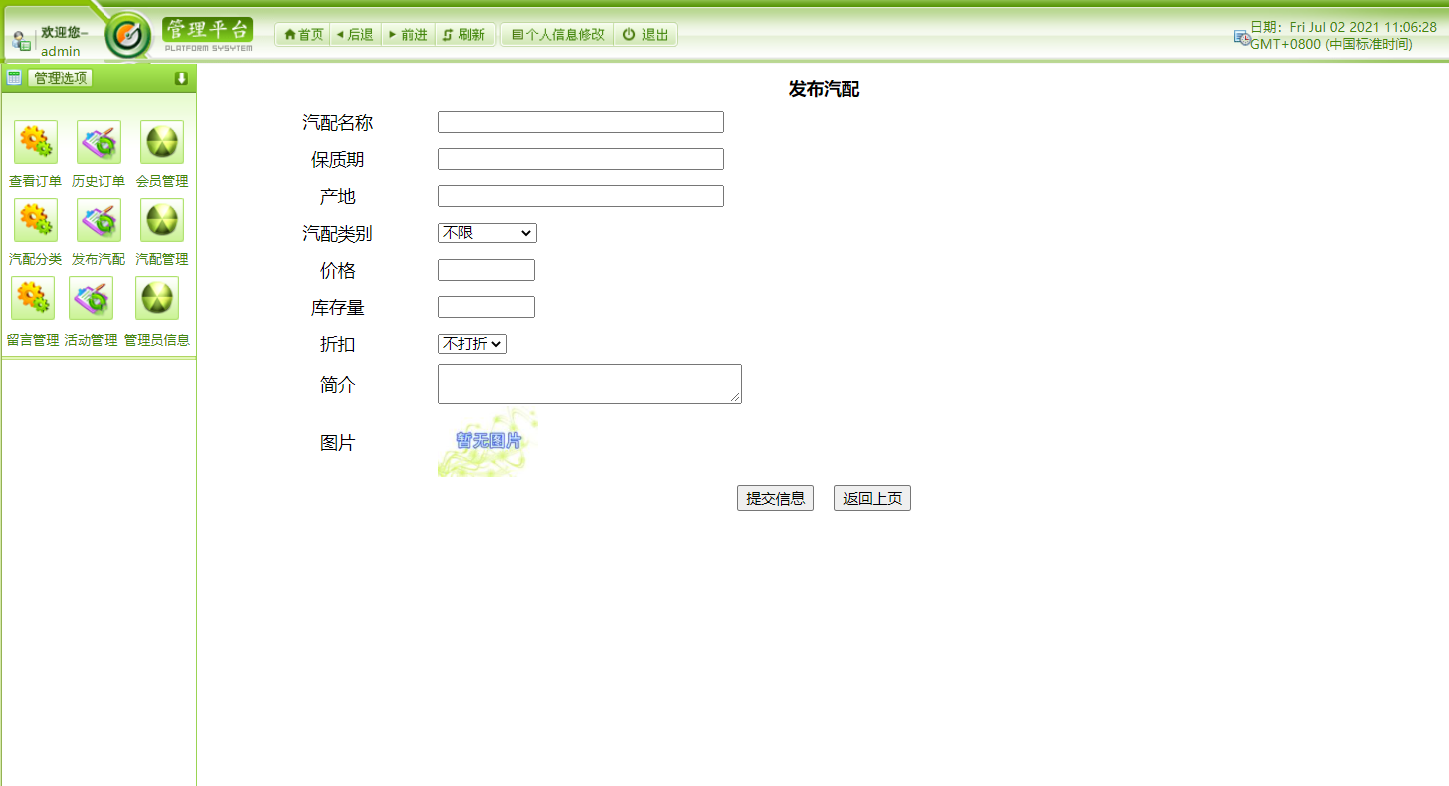Viewport: 1449px width, 786px height.
Task: Open the 查看订单 (view orders) icon
Action: click(33, 142)
